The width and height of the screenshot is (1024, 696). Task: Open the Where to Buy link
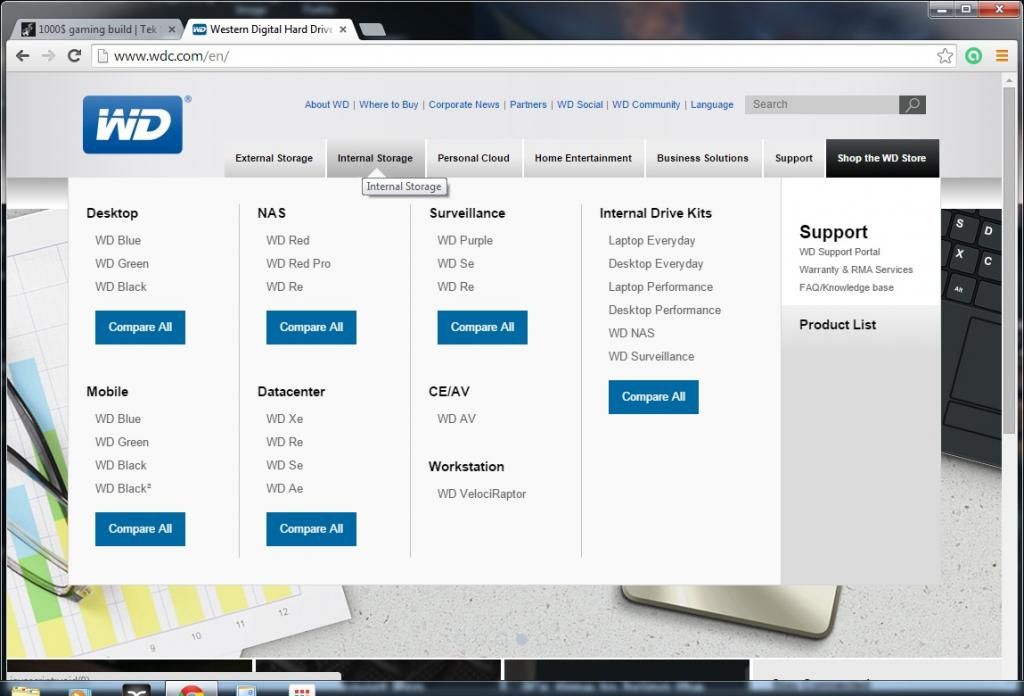pos(389,104)
